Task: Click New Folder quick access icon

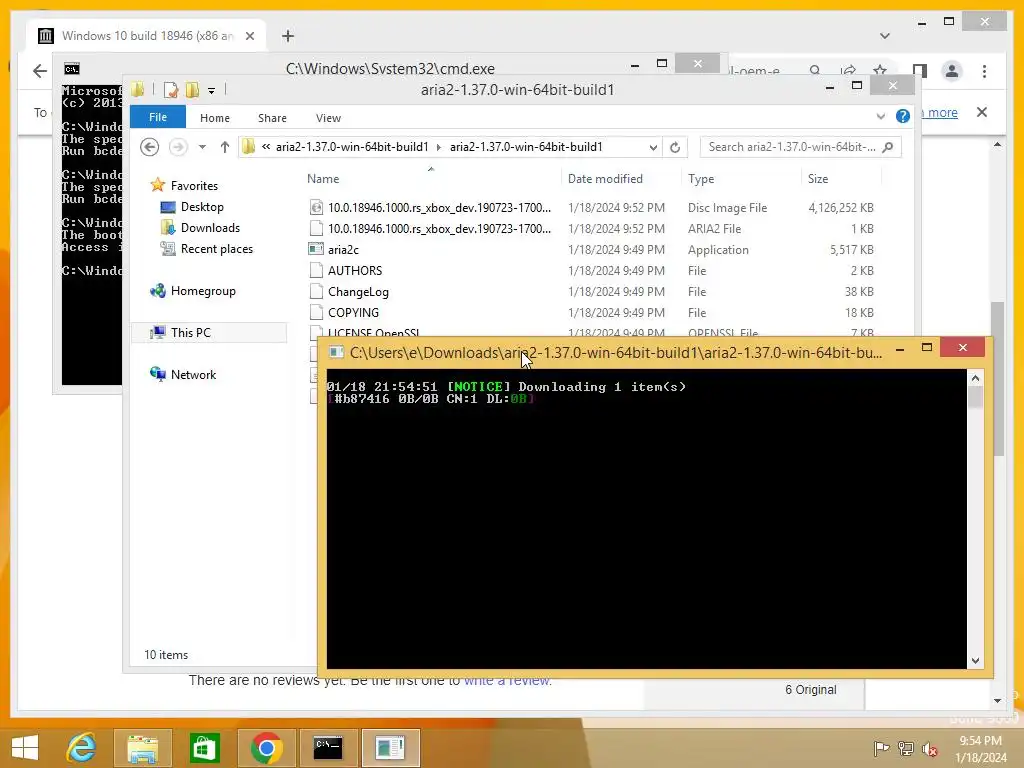Action: tap(192, 89)
